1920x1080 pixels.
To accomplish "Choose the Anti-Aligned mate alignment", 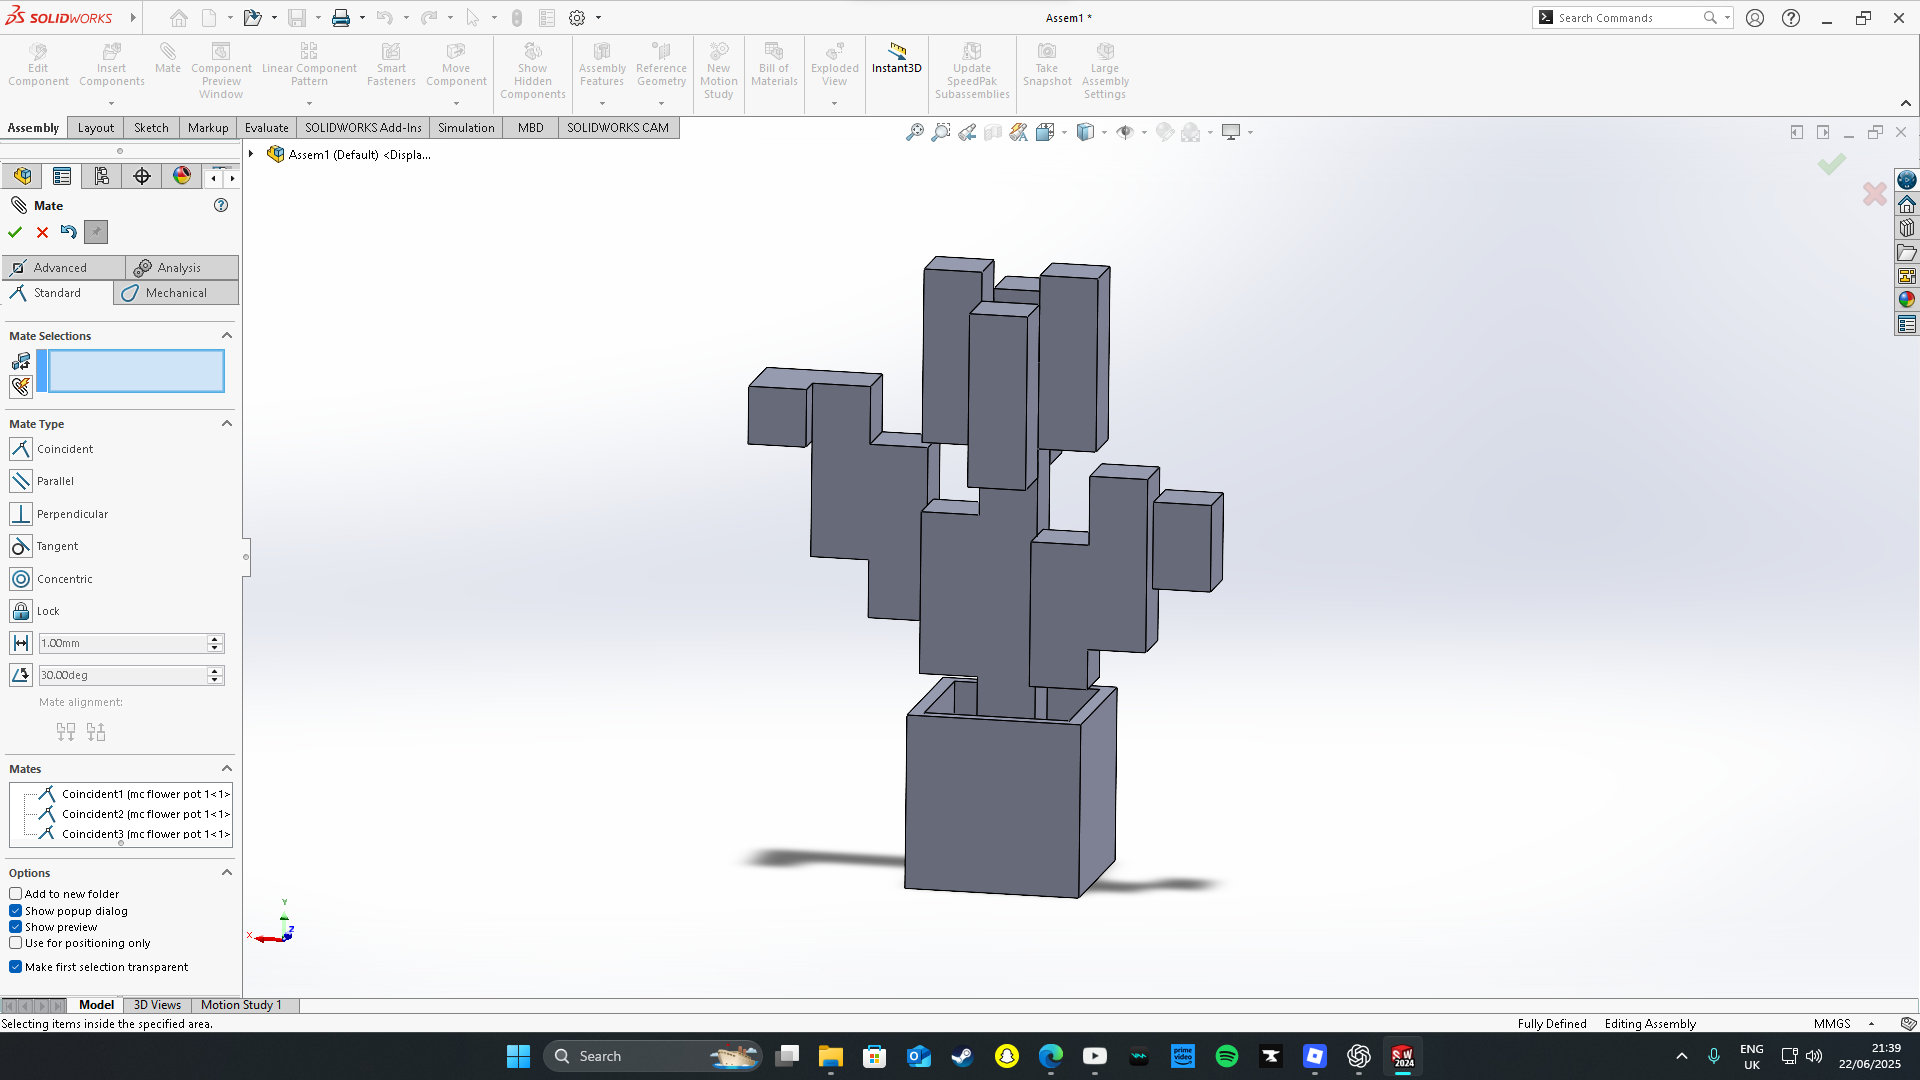I will (x=96, y=732).
